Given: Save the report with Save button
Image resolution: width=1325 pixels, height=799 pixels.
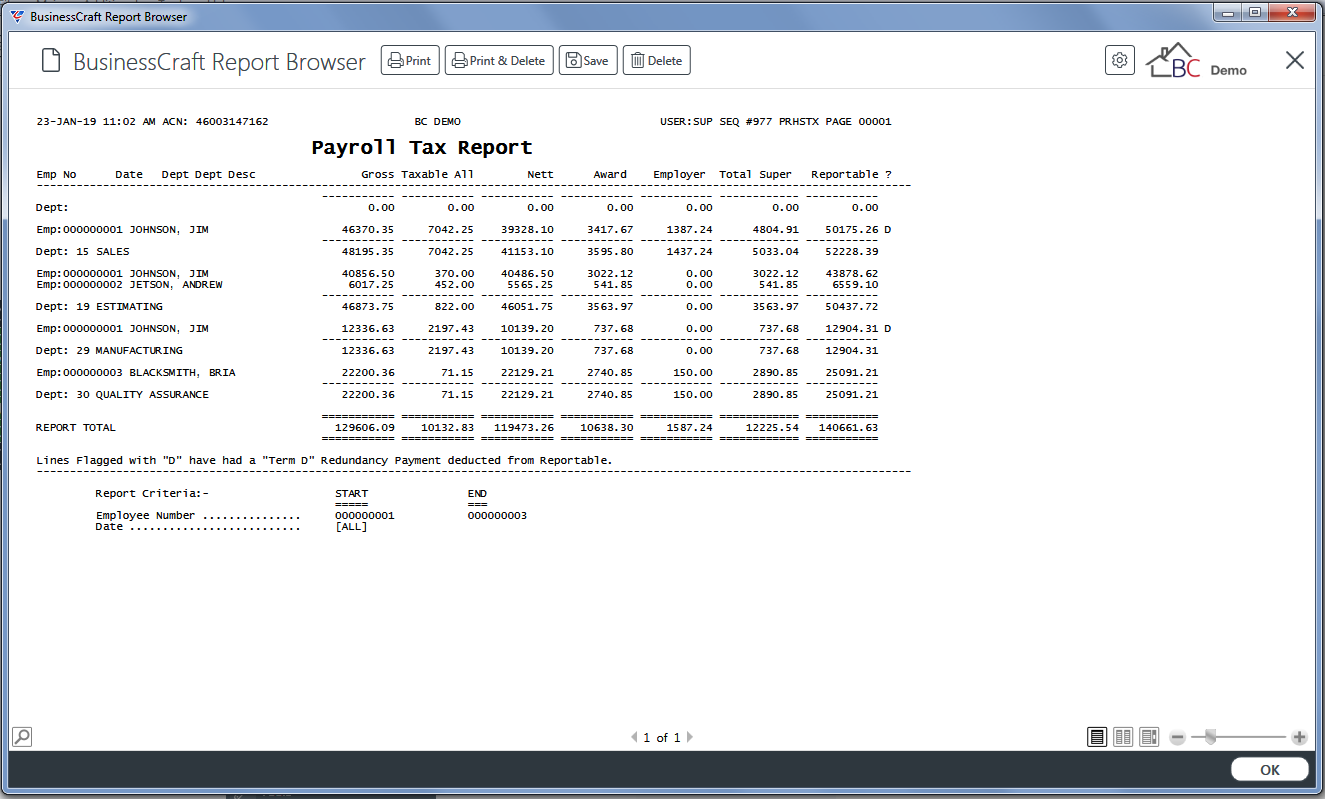Looking at the screenshot, I should [x=588, y=60].
